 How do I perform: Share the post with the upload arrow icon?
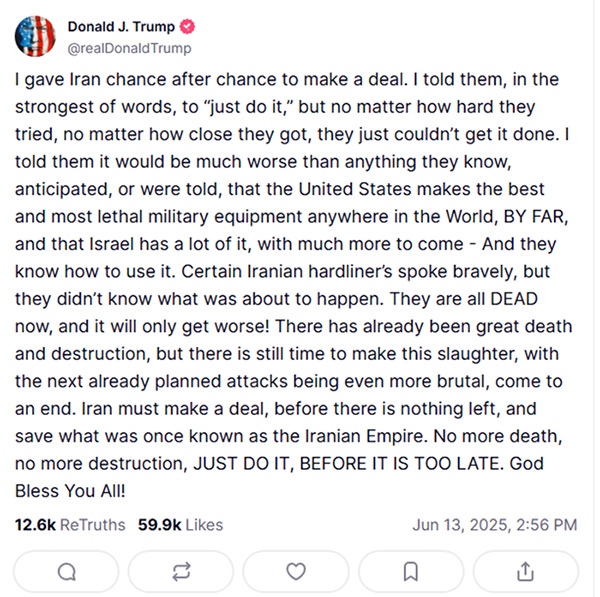tap(525, 571)
